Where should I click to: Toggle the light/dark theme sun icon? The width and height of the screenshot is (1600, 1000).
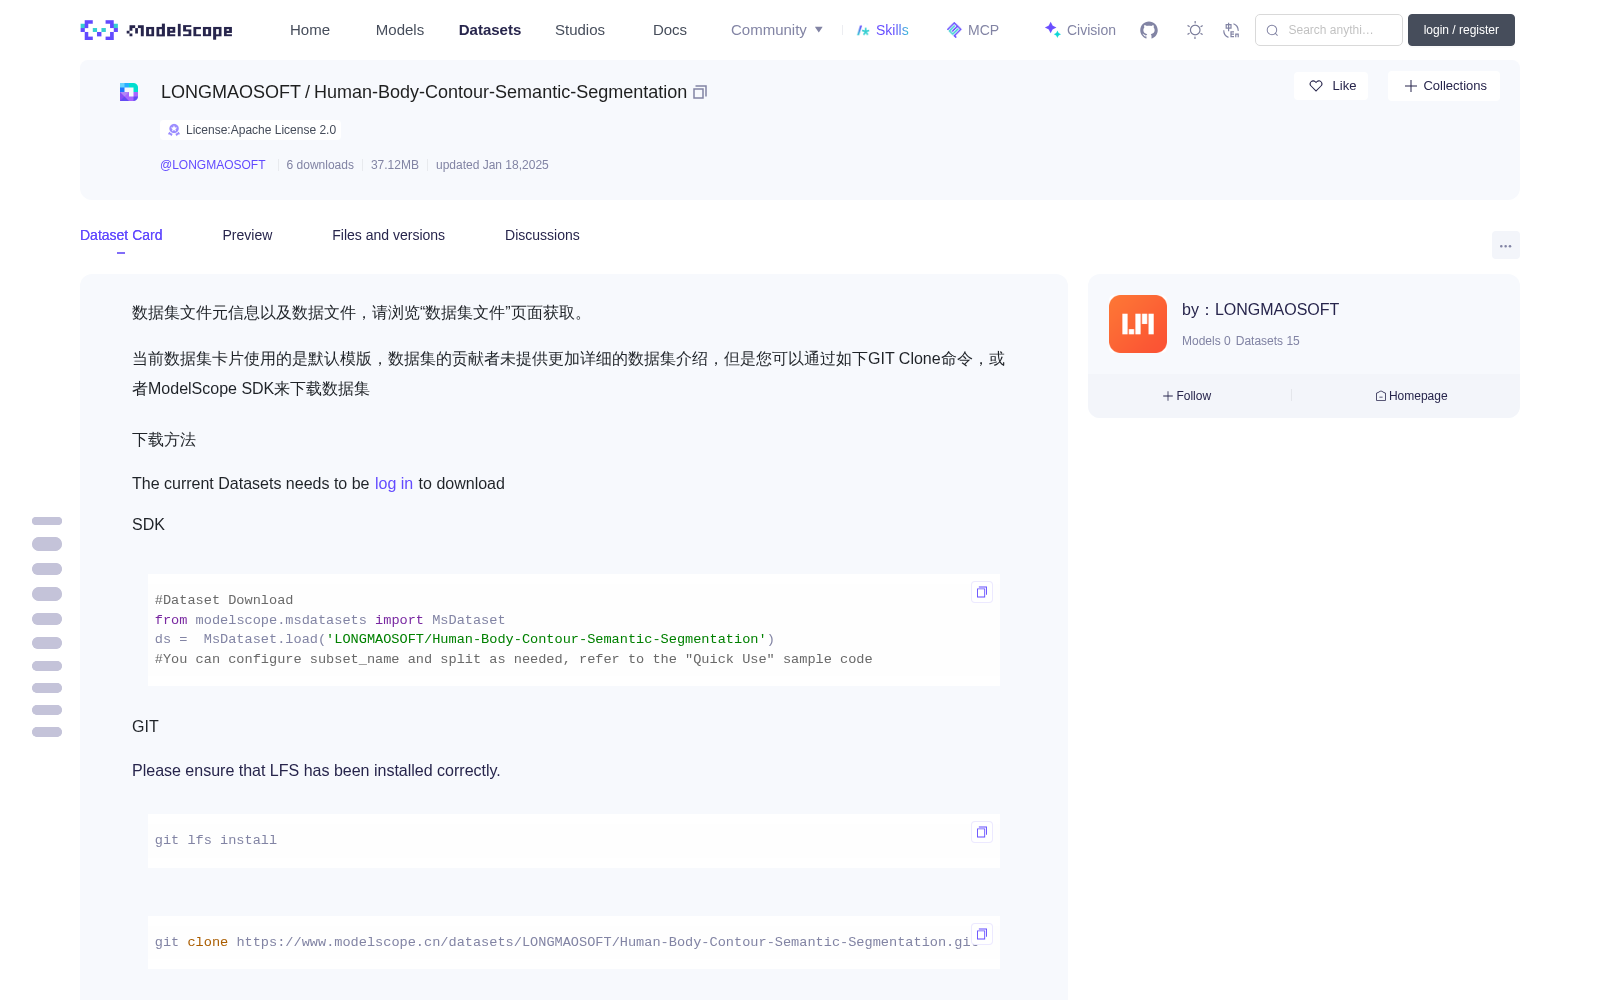(1195, 30)
